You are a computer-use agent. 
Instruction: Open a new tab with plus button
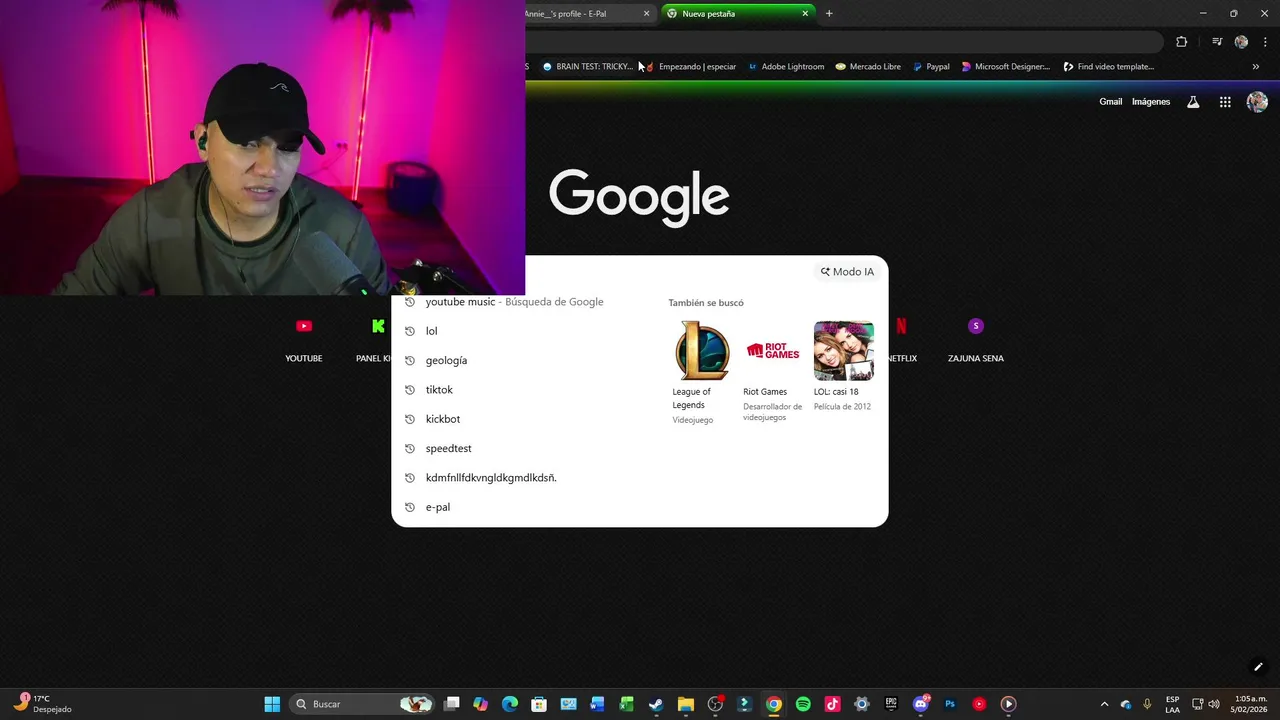(829, 14)
